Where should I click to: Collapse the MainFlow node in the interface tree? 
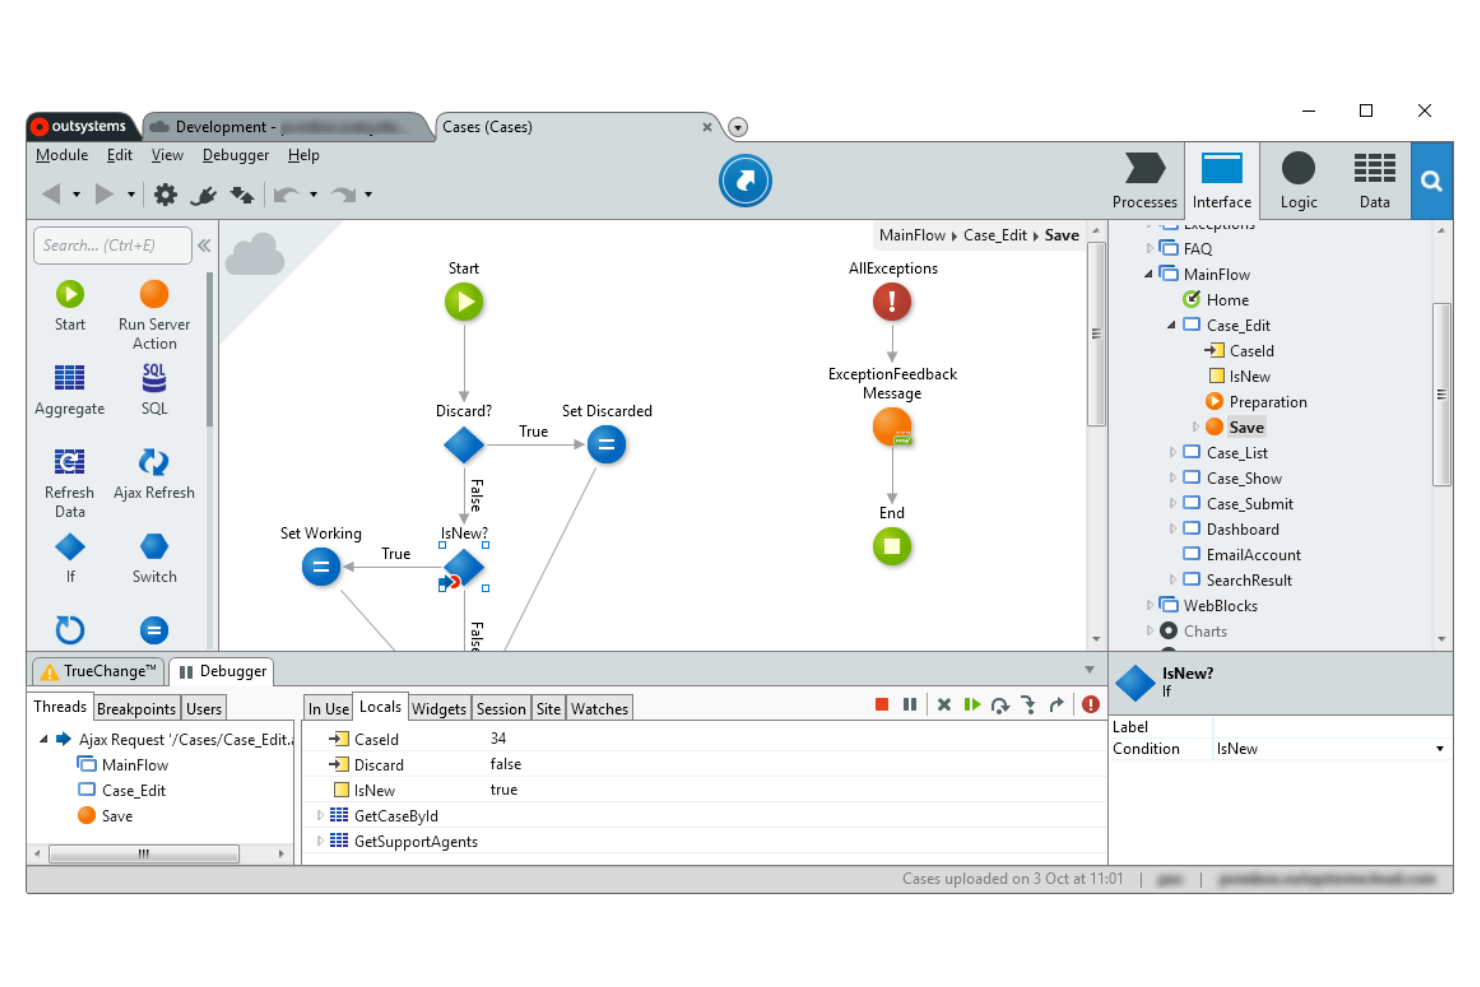point(1149,274)
